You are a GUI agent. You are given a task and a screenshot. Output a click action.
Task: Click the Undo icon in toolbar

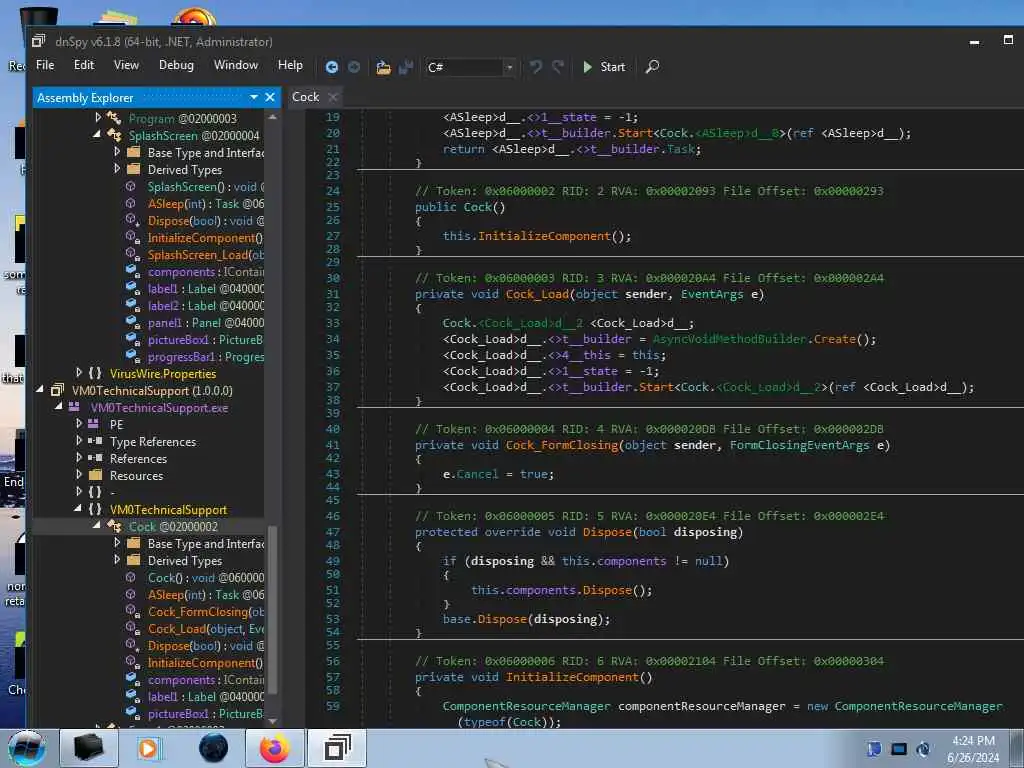coord(536,67)
